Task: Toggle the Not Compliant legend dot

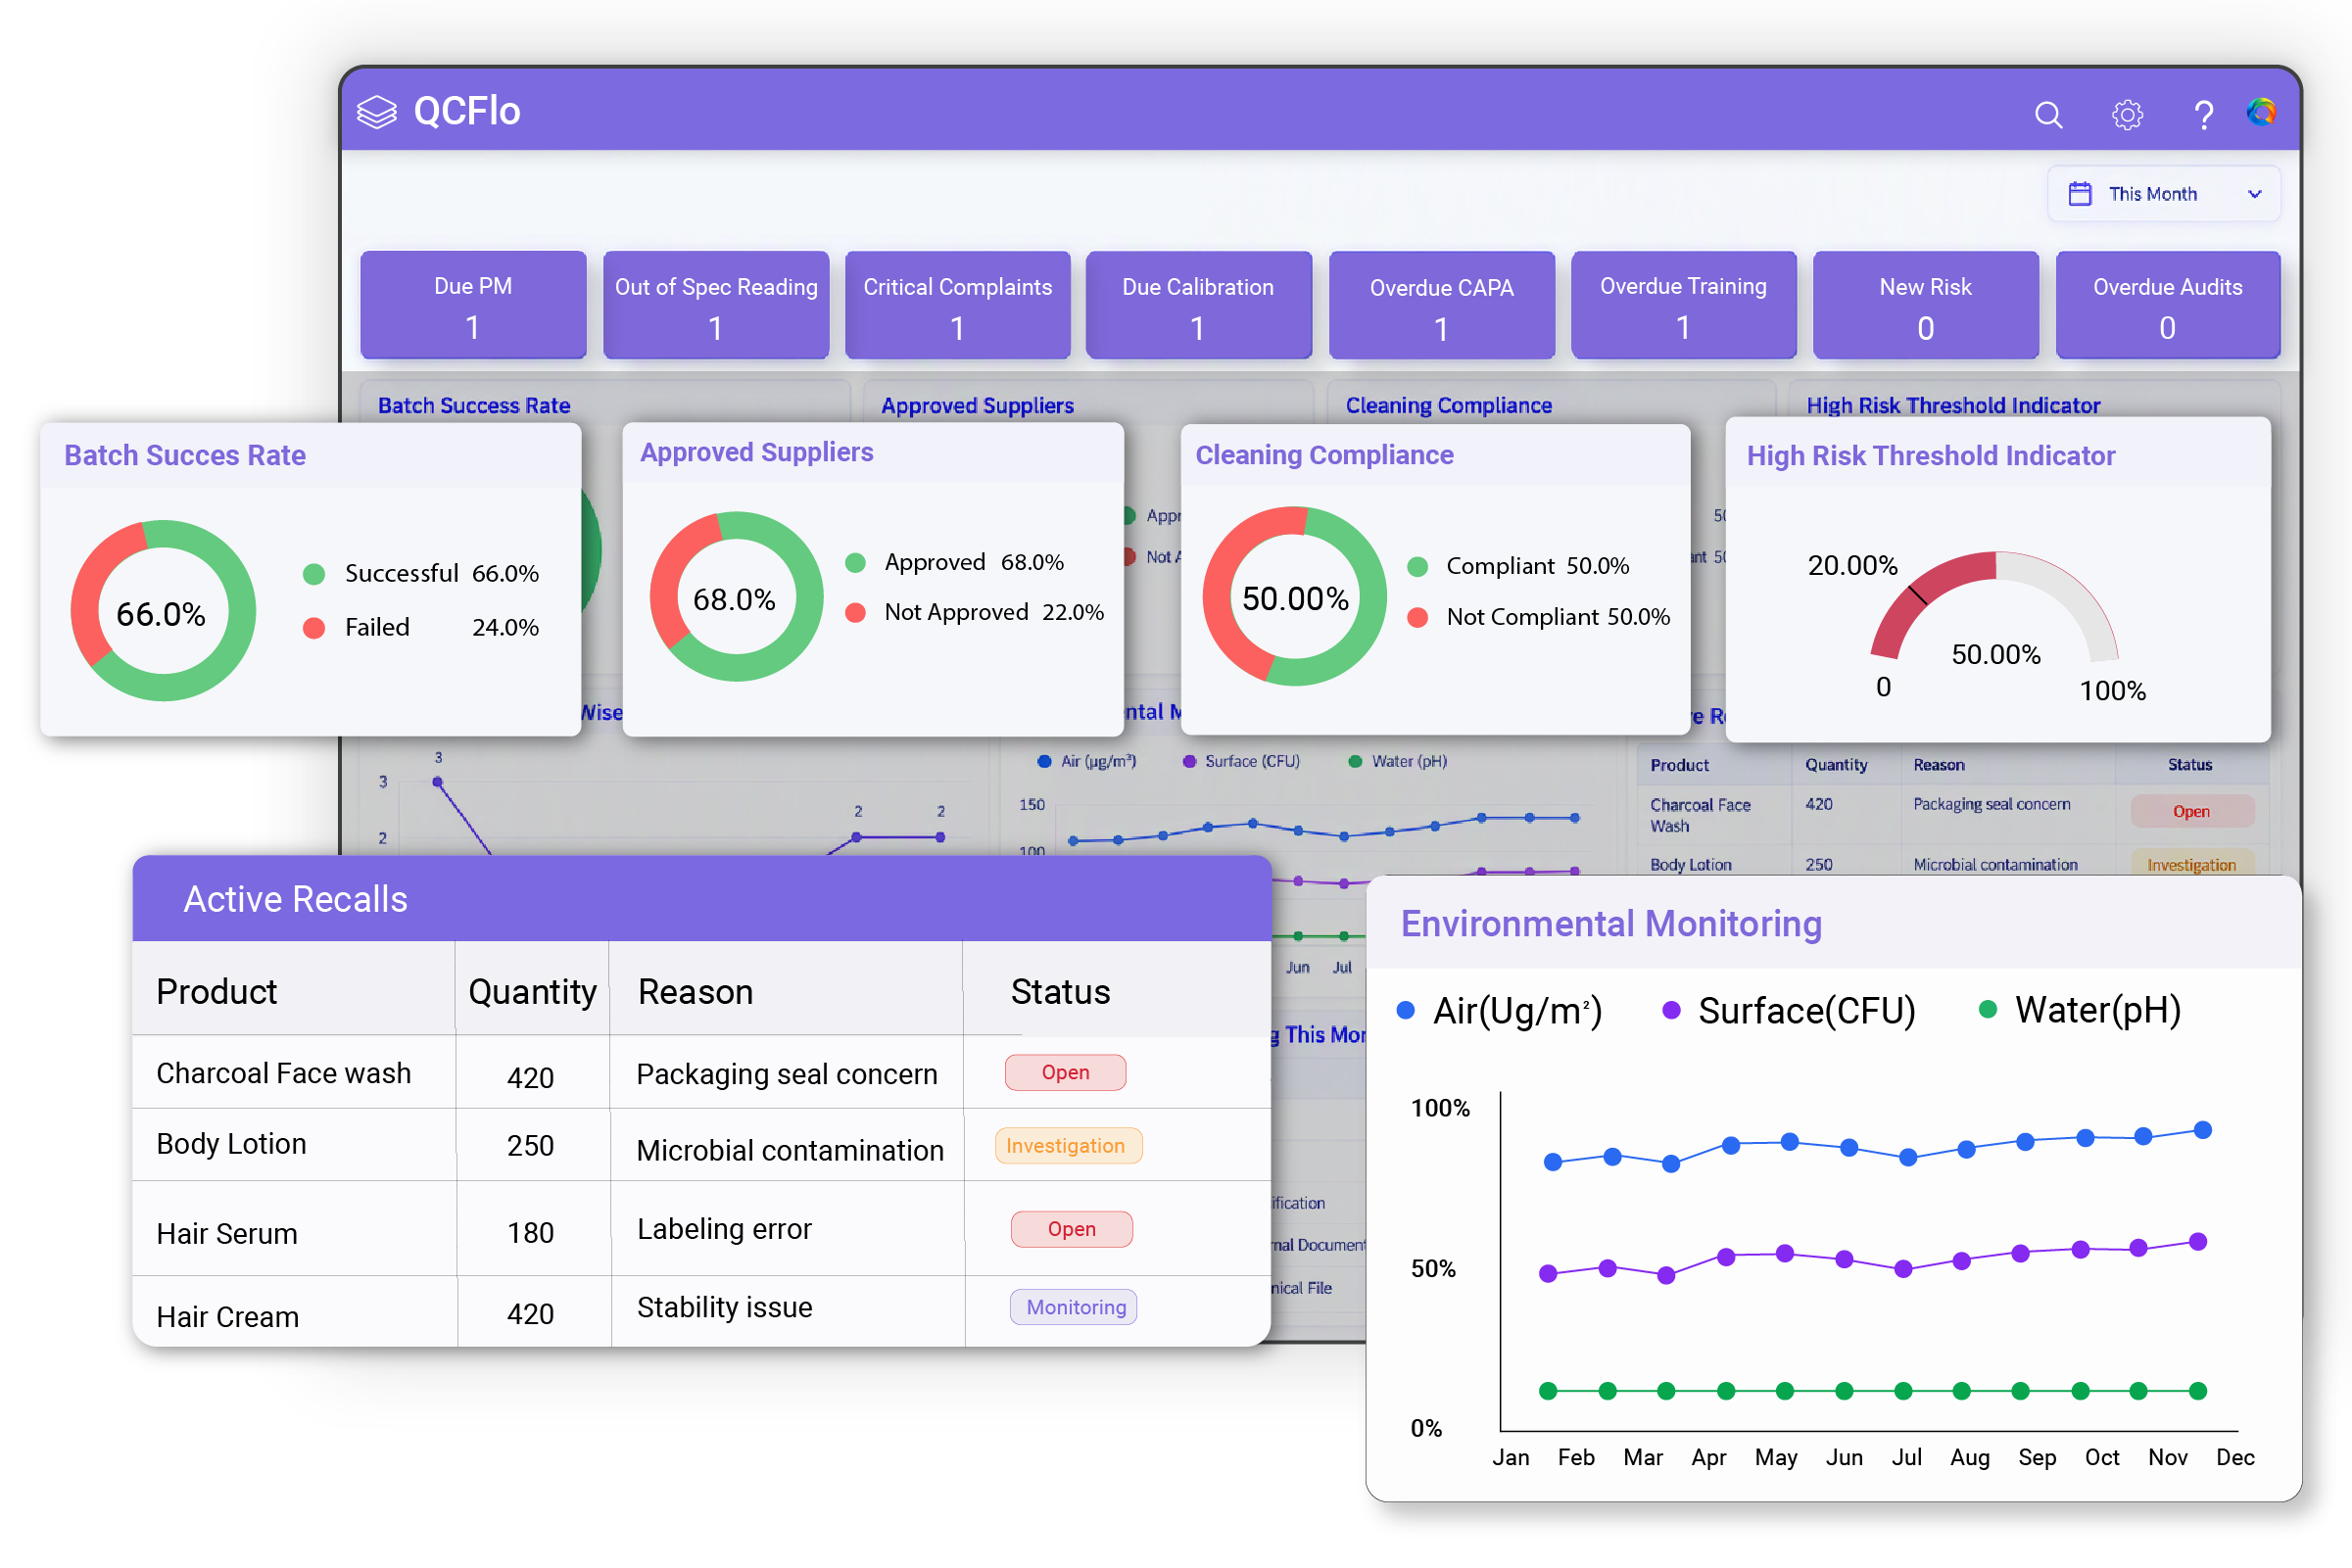Action: click(1417, 618)
